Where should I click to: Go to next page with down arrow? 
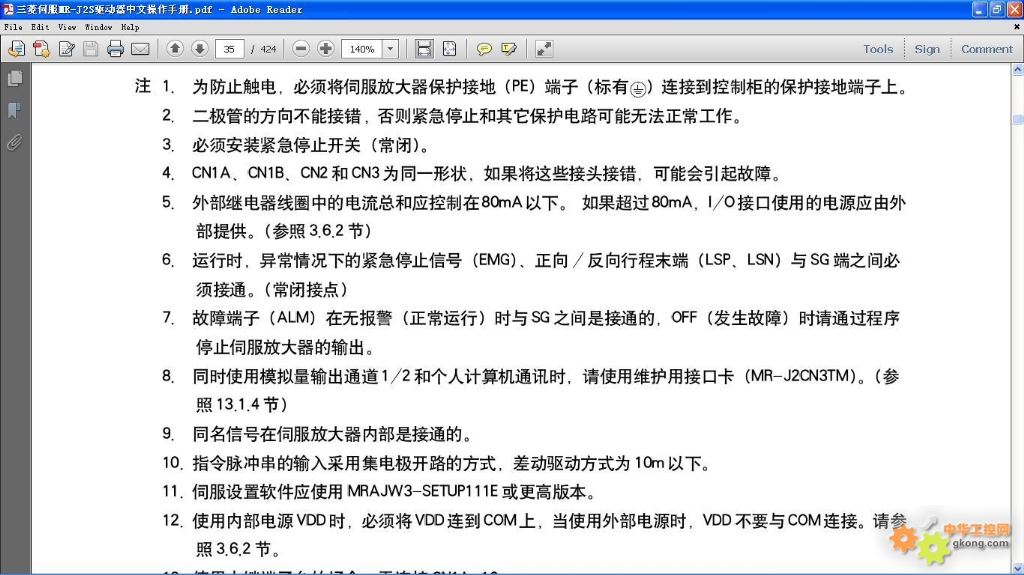click(x=200, y=48)
